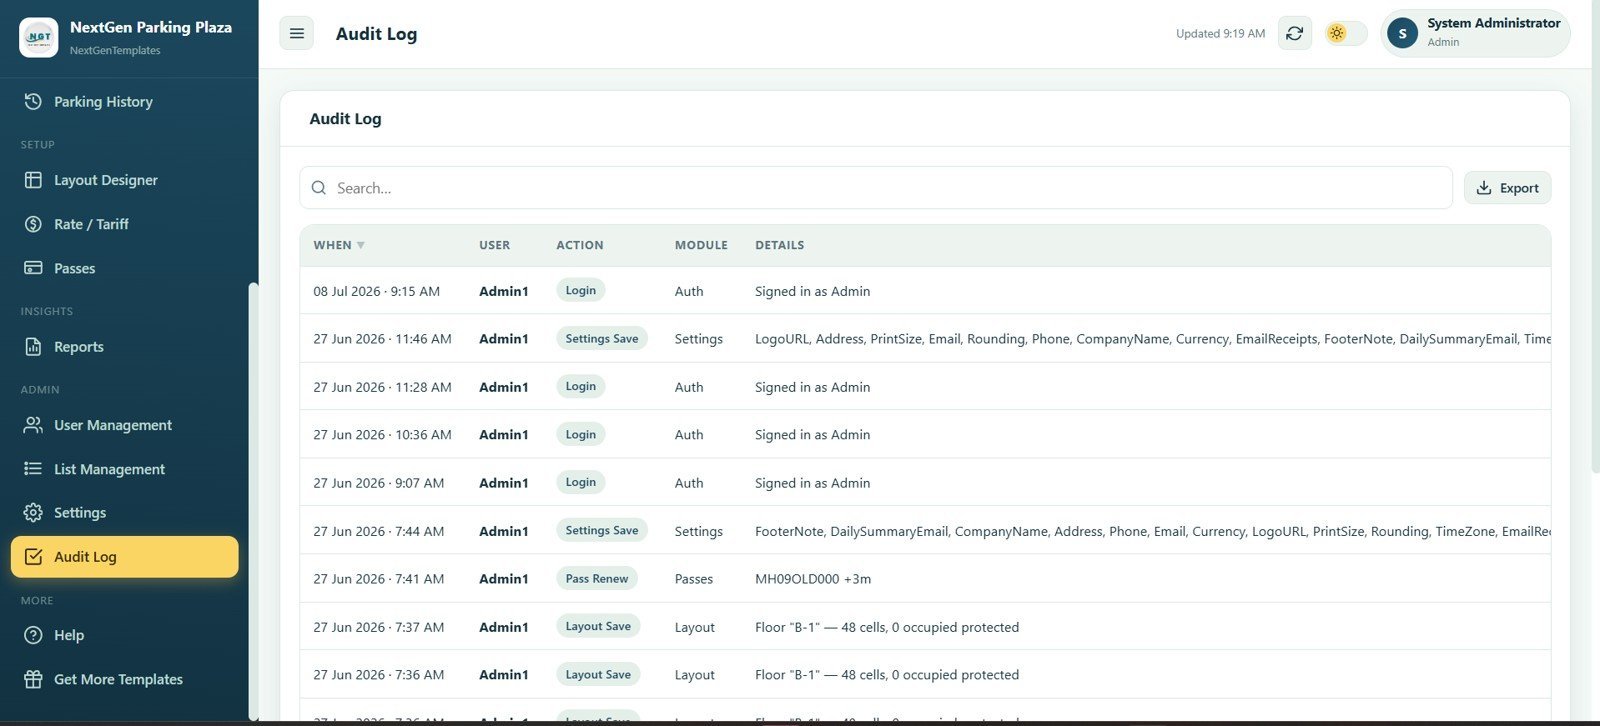Click the '08 Jul 2026 · 9:15 AM' timestamp
1600x726 pixels.
pos(377,291)
